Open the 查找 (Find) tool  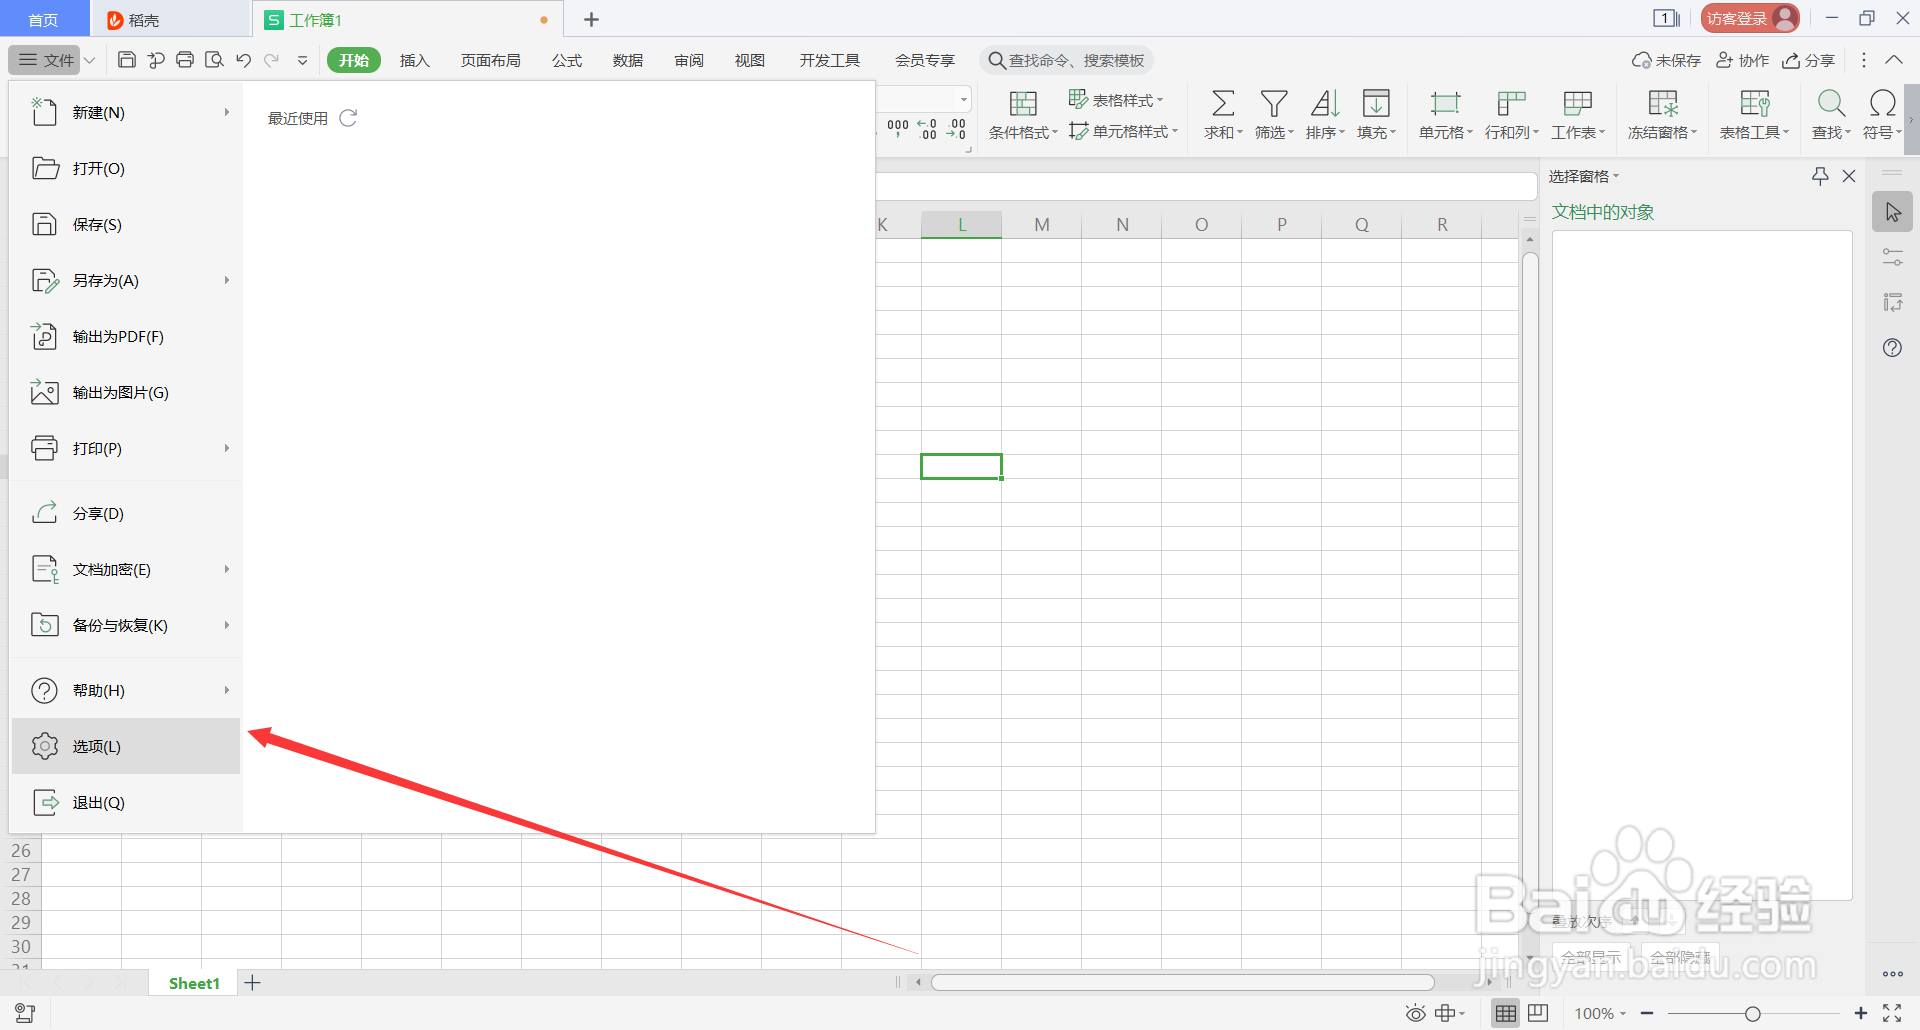pyautogui.click(x=1830, y=112)
